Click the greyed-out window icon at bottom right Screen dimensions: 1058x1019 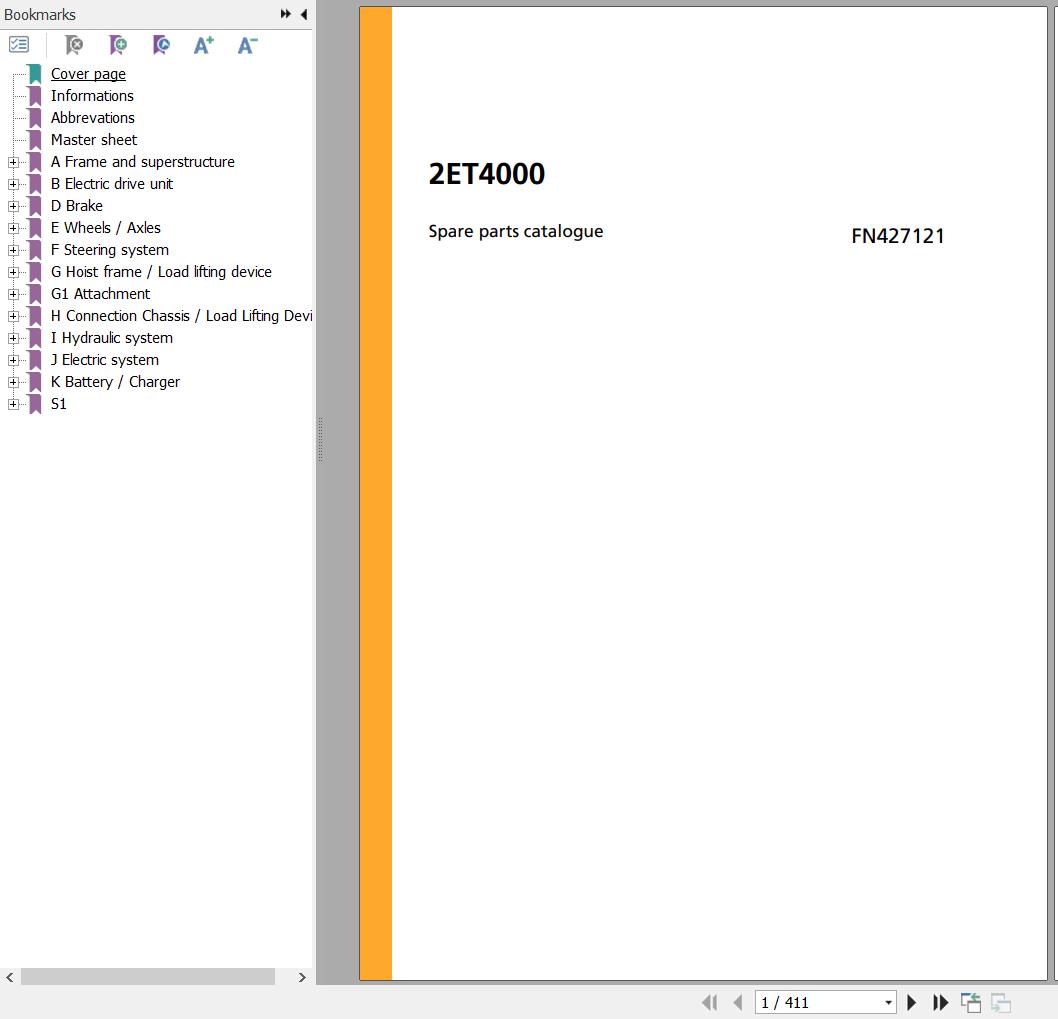tap(1001, 1002)
